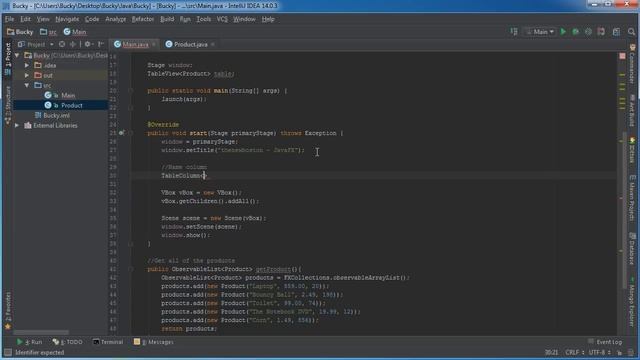Image resolution: width=640 pixels, height=360 pixels.
Task: Collapse the Bucky root folder
Action: coord(17,55)
